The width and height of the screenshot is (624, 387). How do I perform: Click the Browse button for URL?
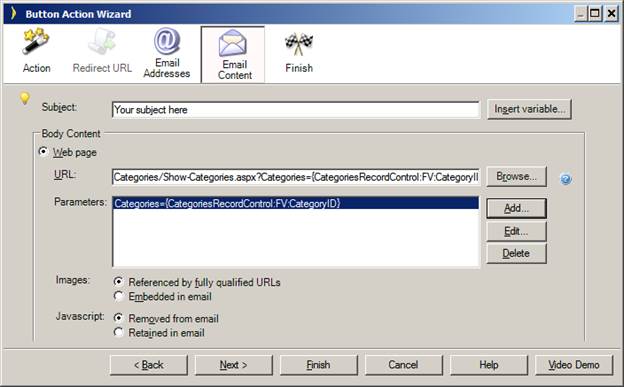516,177
